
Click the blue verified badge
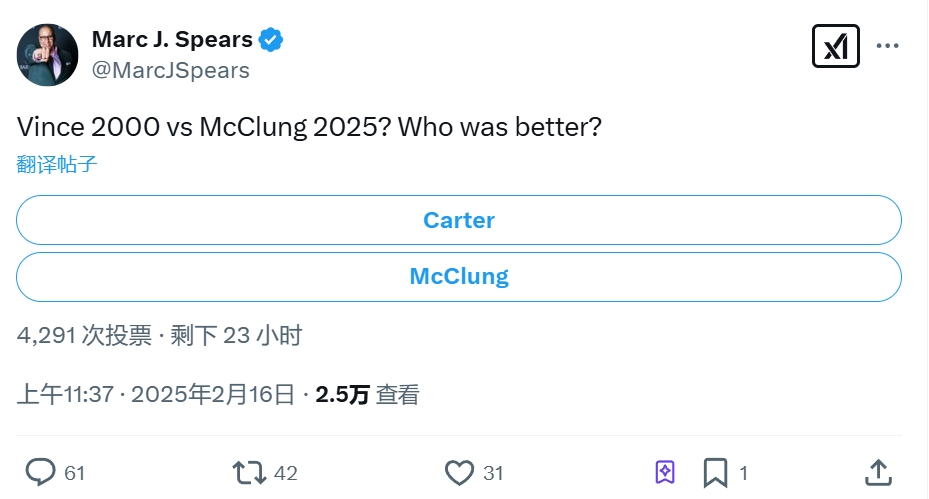(x=271, y=40)
